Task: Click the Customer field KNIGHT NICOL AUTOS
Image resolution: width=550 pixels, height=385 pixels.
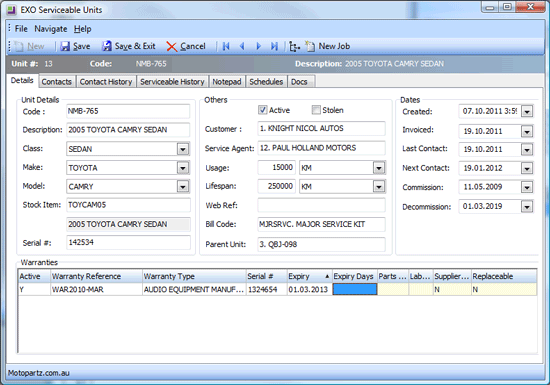Action: [x=321, y=128]
